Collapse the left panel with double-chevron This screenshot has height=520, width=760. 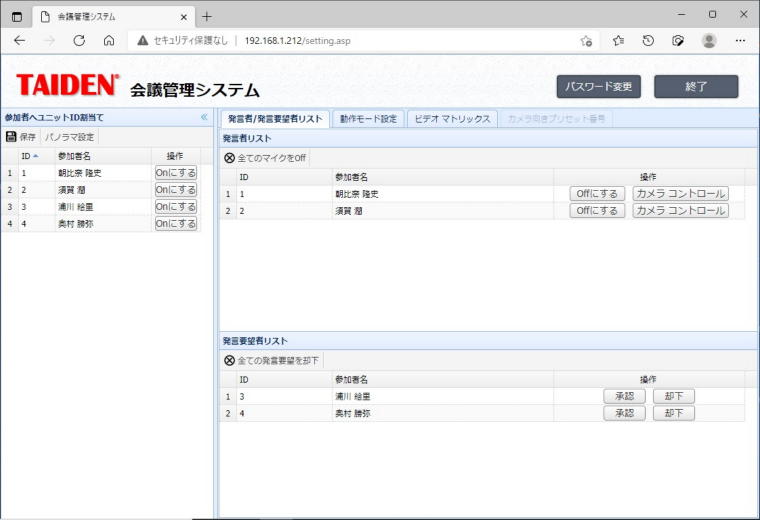pos(204,117)
